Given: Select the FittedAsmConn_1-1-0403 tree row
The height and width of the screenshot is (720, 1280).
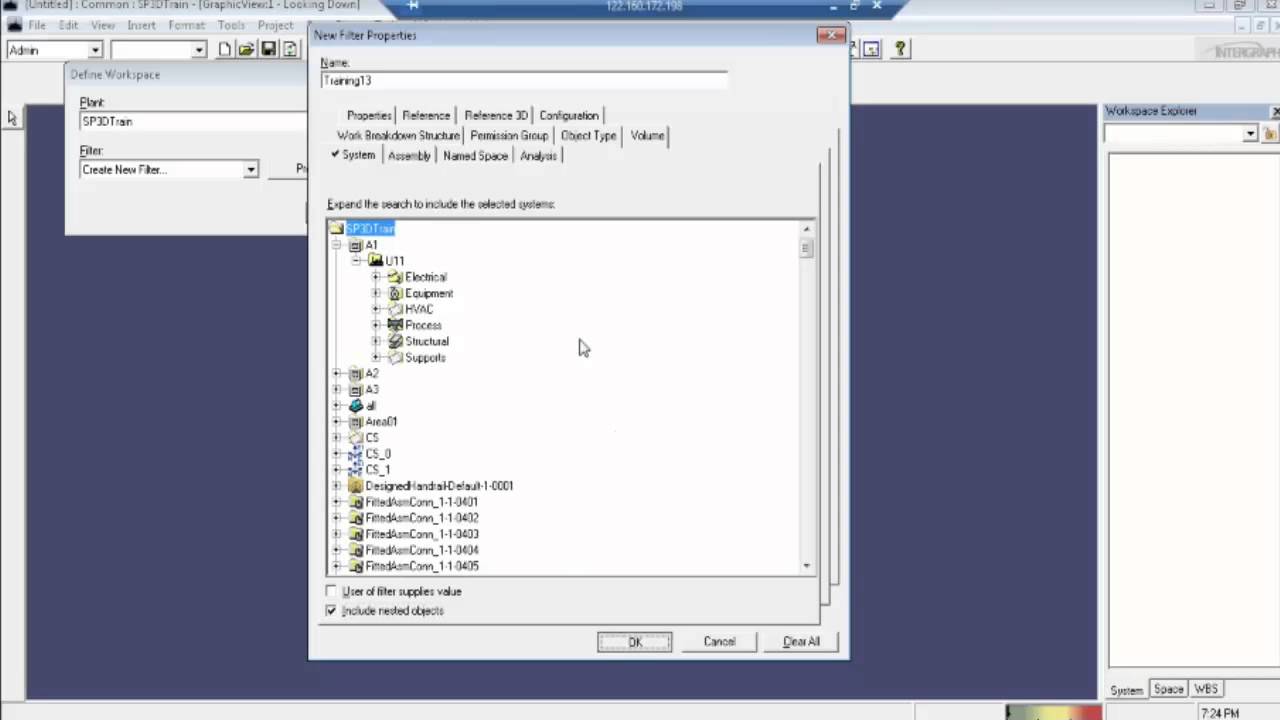Looking at the screenshot, I should click(422, 534).
